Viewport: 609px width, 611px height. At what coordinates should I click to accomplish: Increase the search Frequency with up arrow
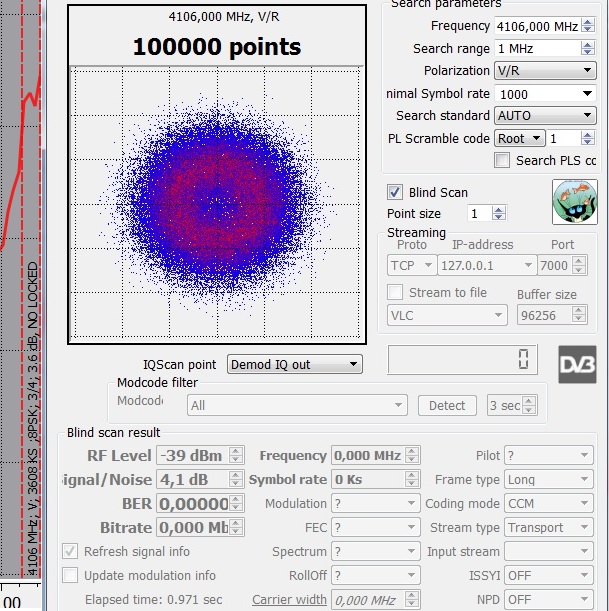point(588,21)
